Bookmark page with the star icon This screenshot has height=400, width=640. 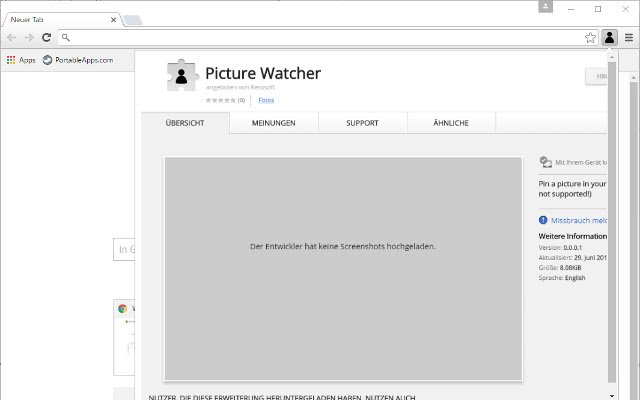590,38
